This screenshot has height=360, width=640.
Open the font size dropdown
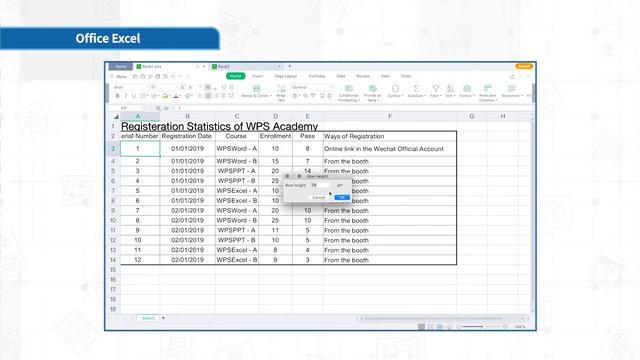coord(164,87)
